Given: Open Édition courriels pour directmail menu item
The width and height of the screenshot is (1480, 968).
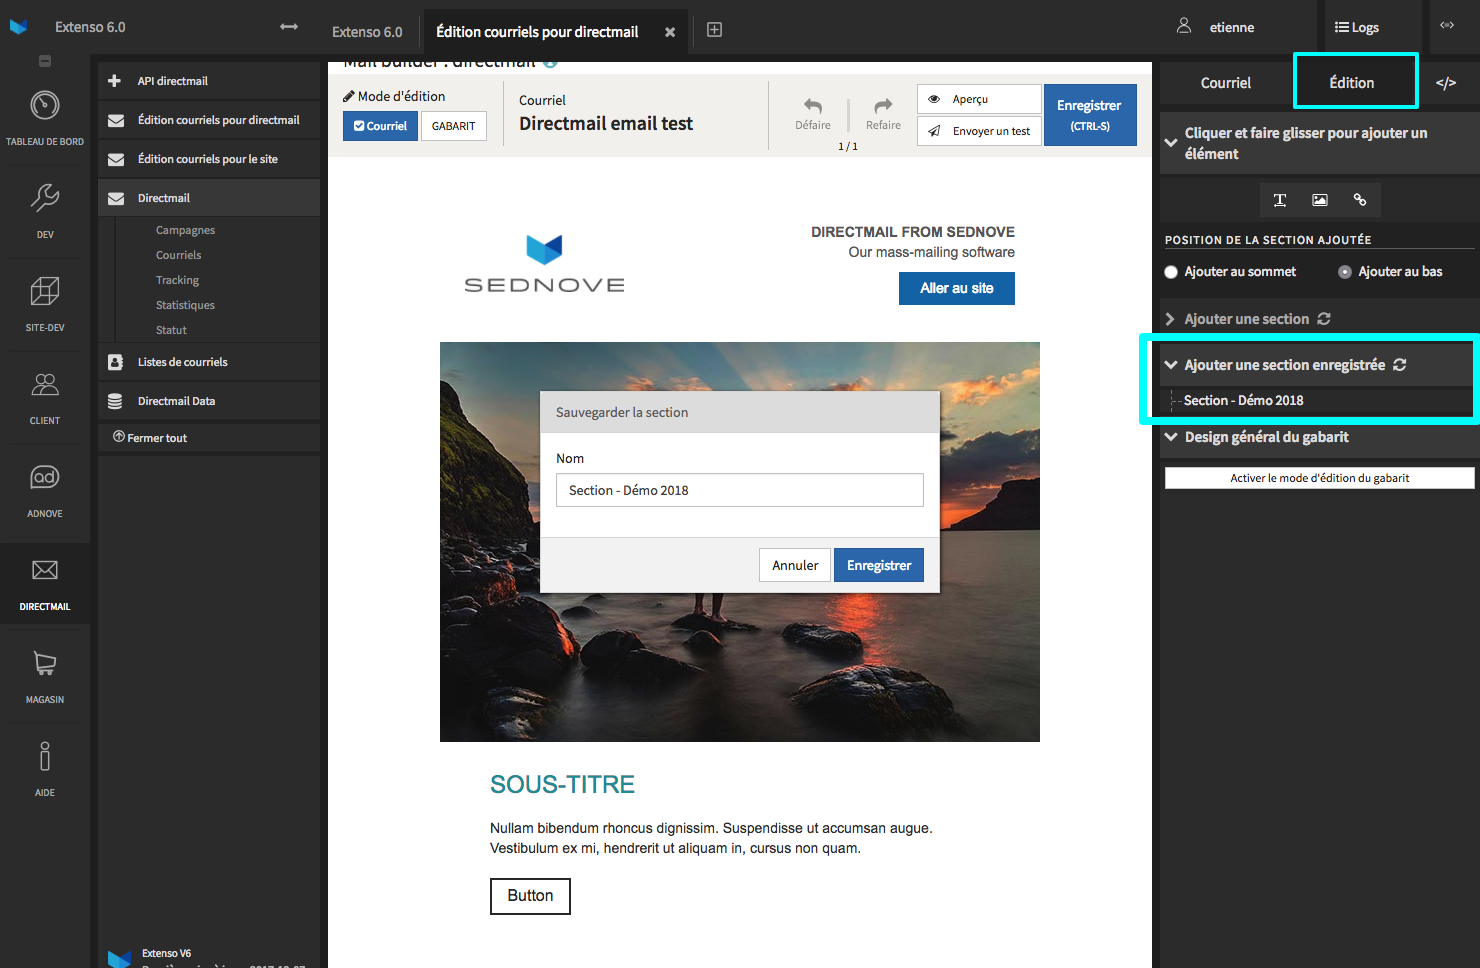Looking at the screenshot, I should point(209,120).
